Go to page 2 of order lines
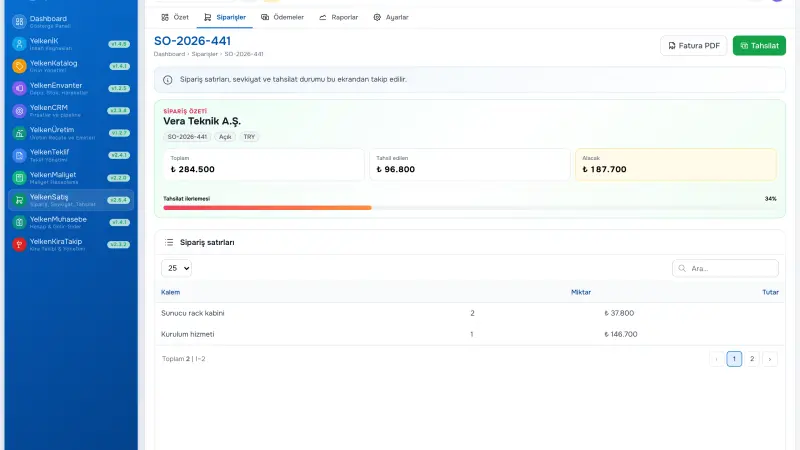This screenshot has width=800, height=450. [x=752, y=359]
